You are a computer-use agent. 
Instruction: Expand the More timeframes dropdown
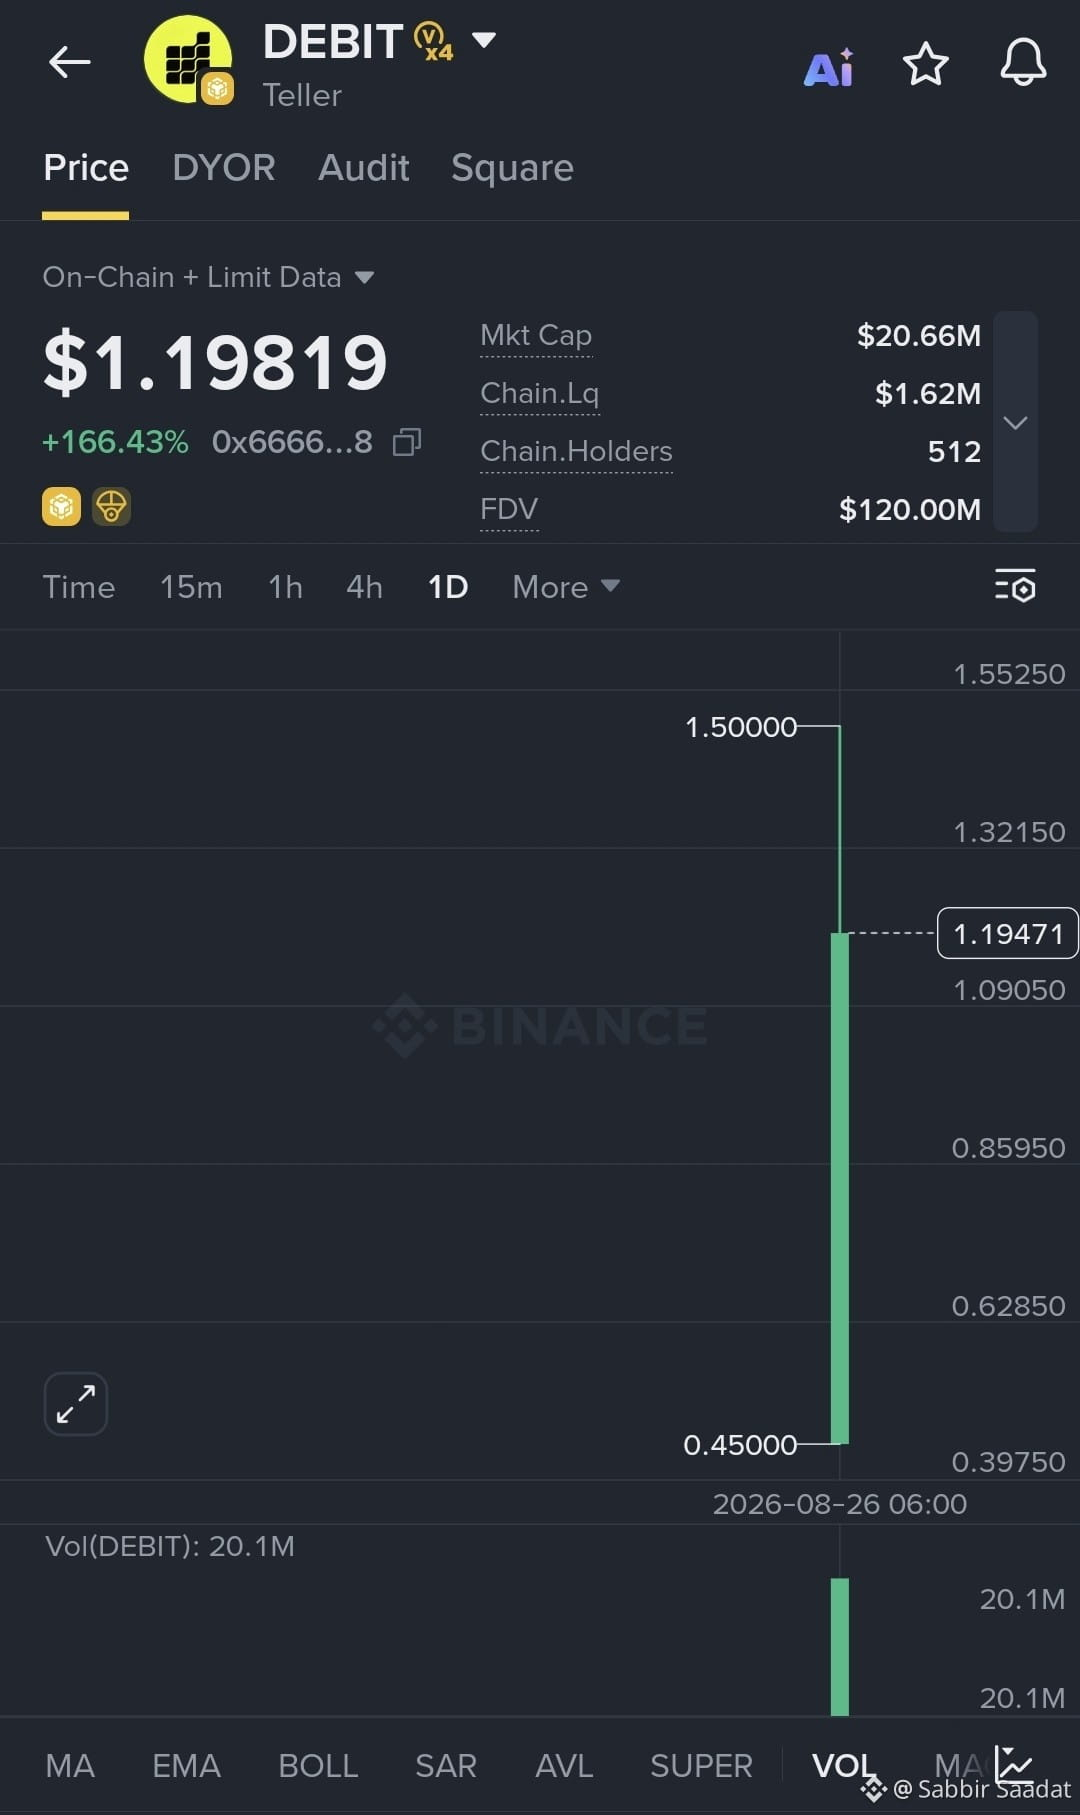[x=566, y=587]
